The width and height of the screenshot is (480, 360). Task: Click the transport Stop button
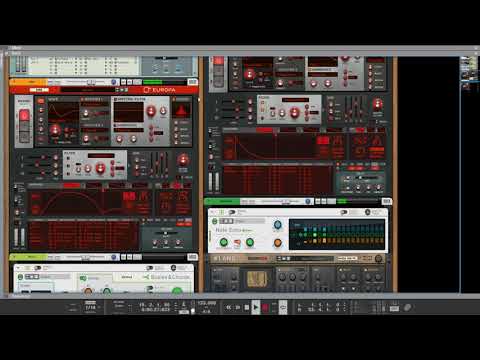point(247,307)
